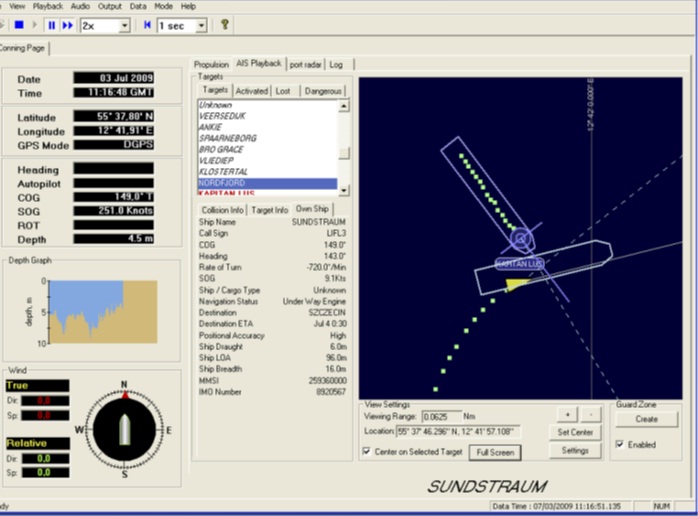Screen dimensions: 698x516
Task: Open the 2x playback speed dropdown
Action: tap(124, 25)
